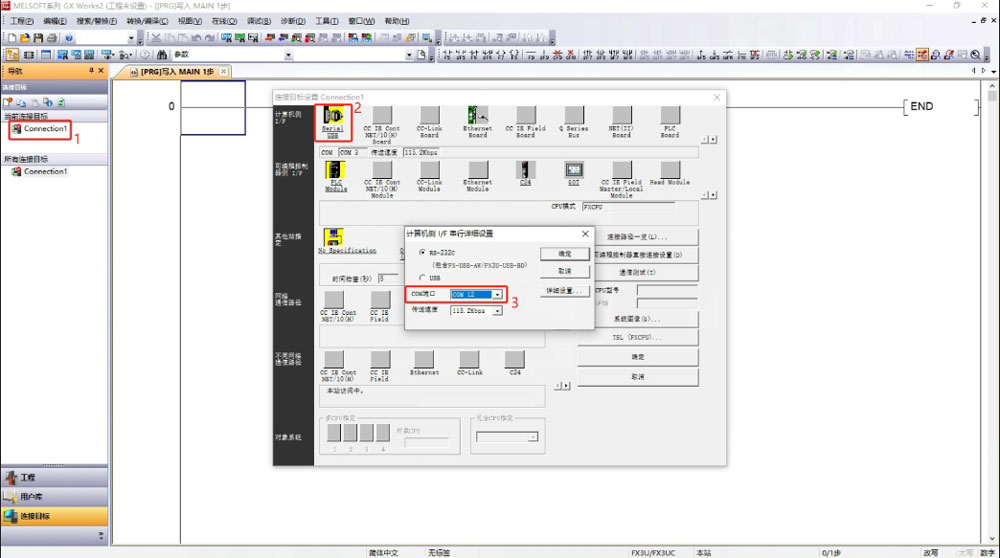Select Connection1 under 当前连接目标

click(x=45, y=129)
